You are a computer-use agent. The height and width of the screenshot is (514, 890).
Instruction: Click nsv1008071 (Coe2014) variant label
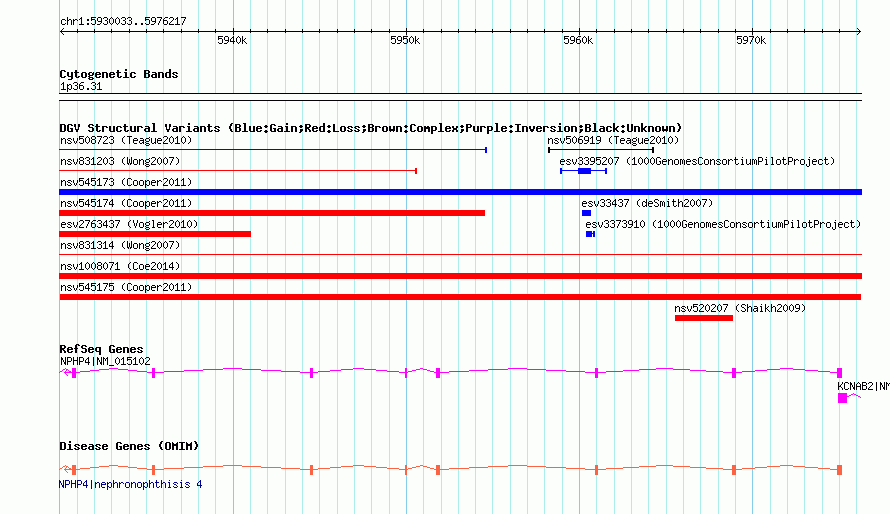(x=120, y=266)
